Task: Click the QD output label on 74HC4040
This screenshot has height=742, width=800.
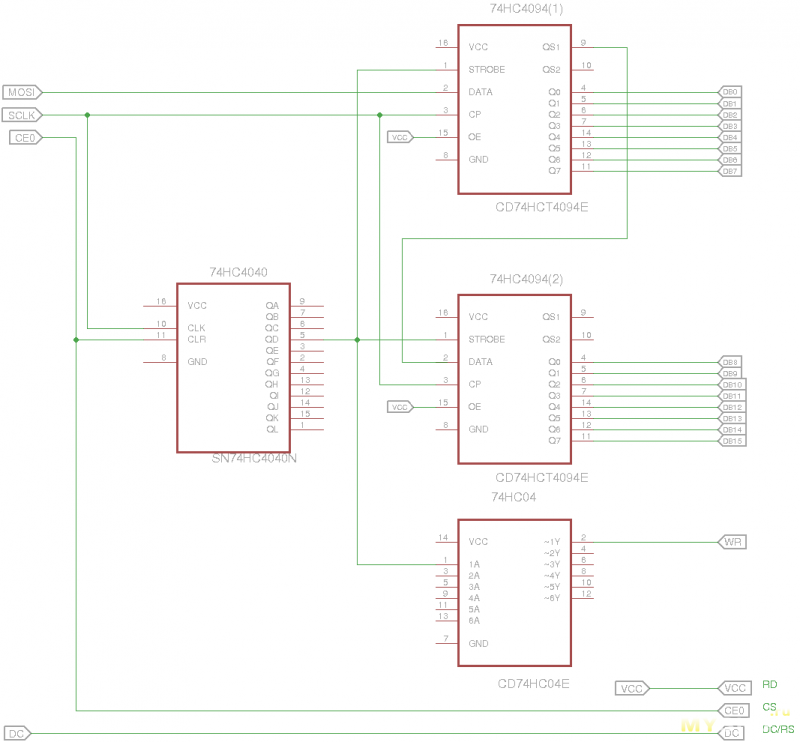Action: [272, 339]
